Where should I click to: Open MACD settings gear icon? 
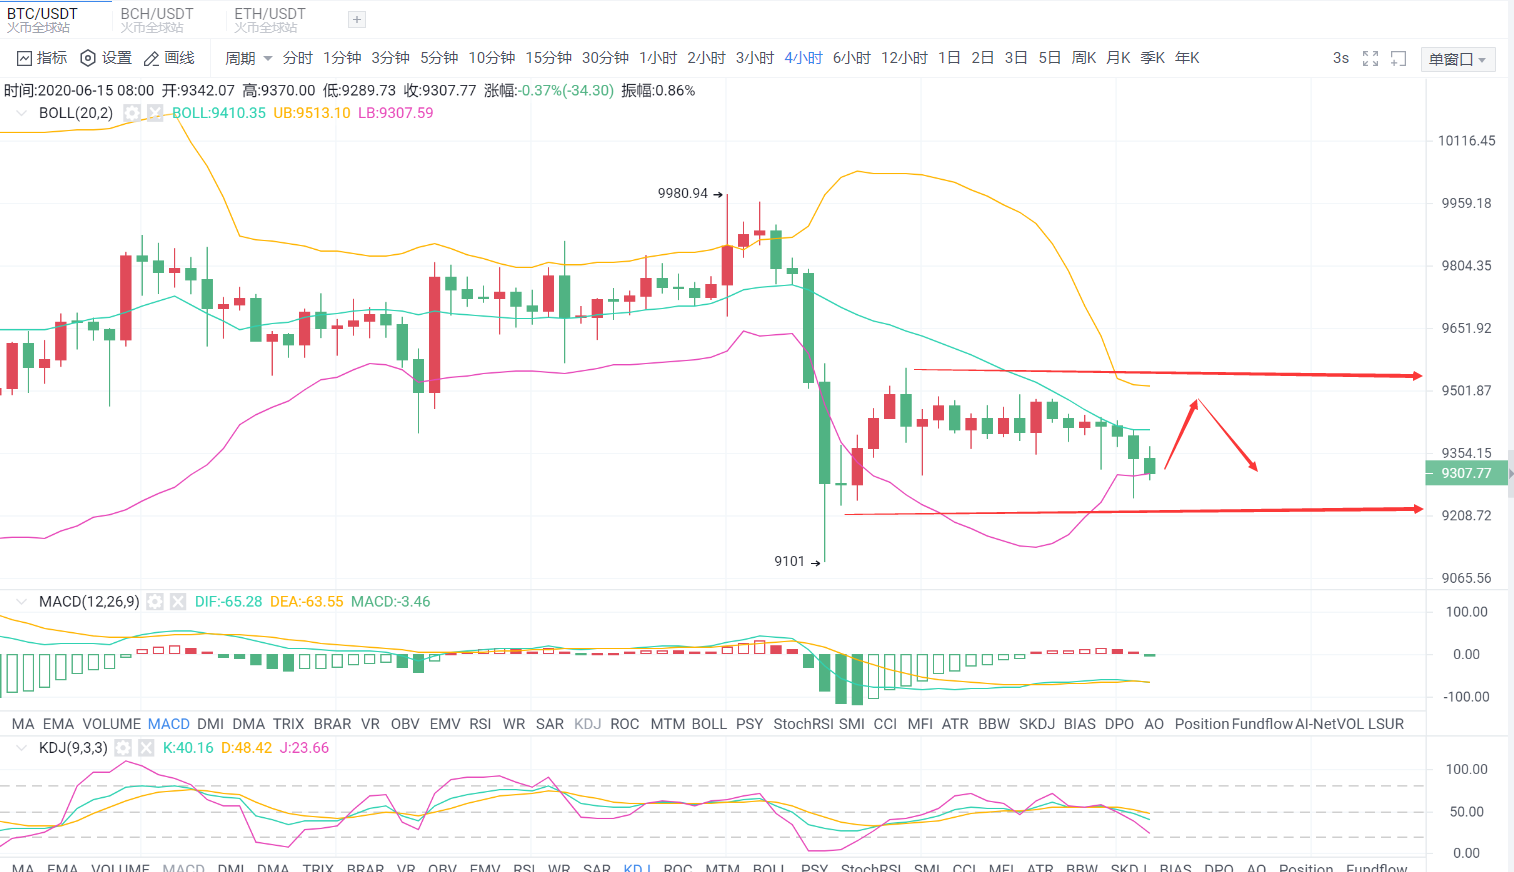(155, 602)
